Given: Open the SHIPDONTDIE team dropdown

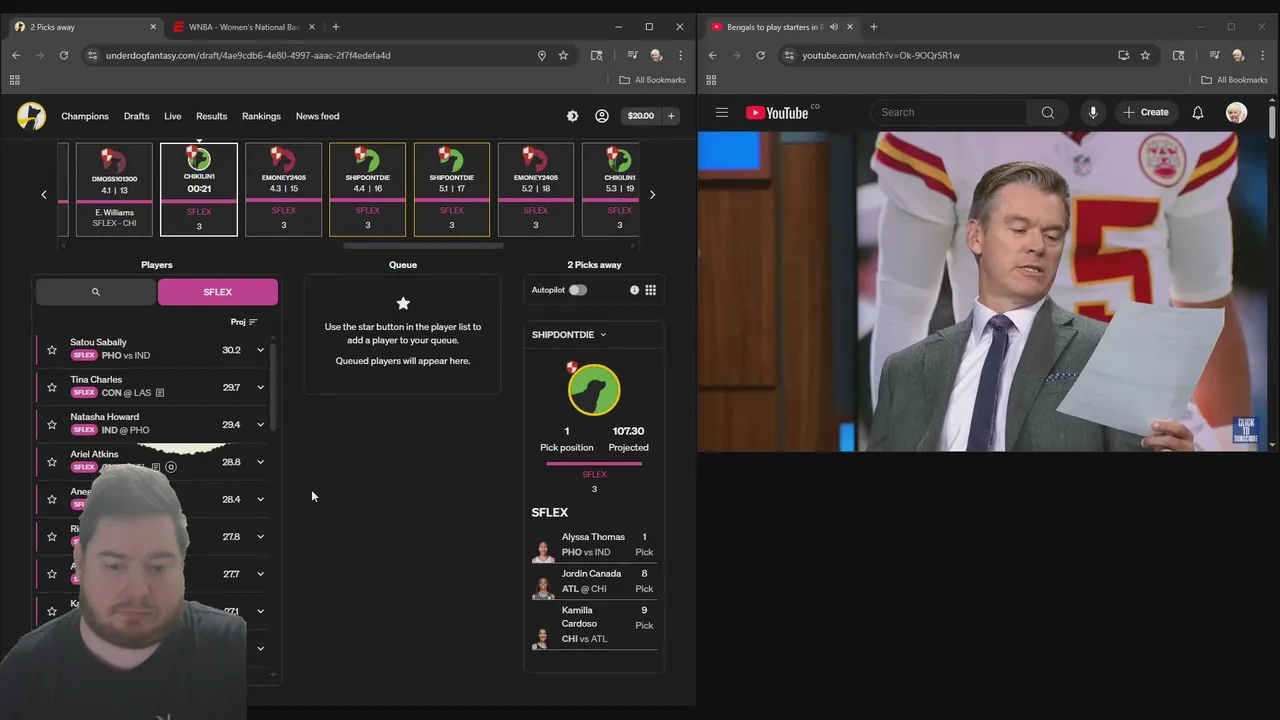Looking at the screenshot, I should [x=569, y=335].
